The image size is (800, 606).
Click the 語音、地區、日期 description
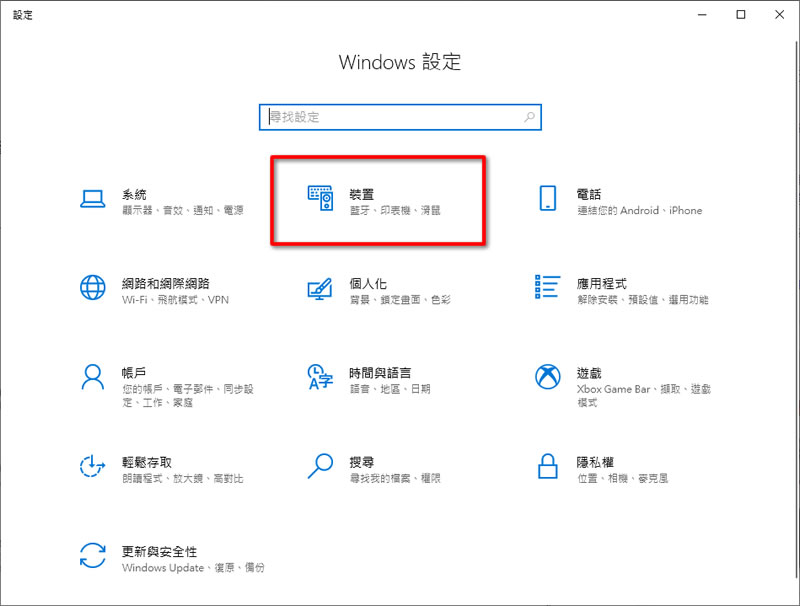390,389
